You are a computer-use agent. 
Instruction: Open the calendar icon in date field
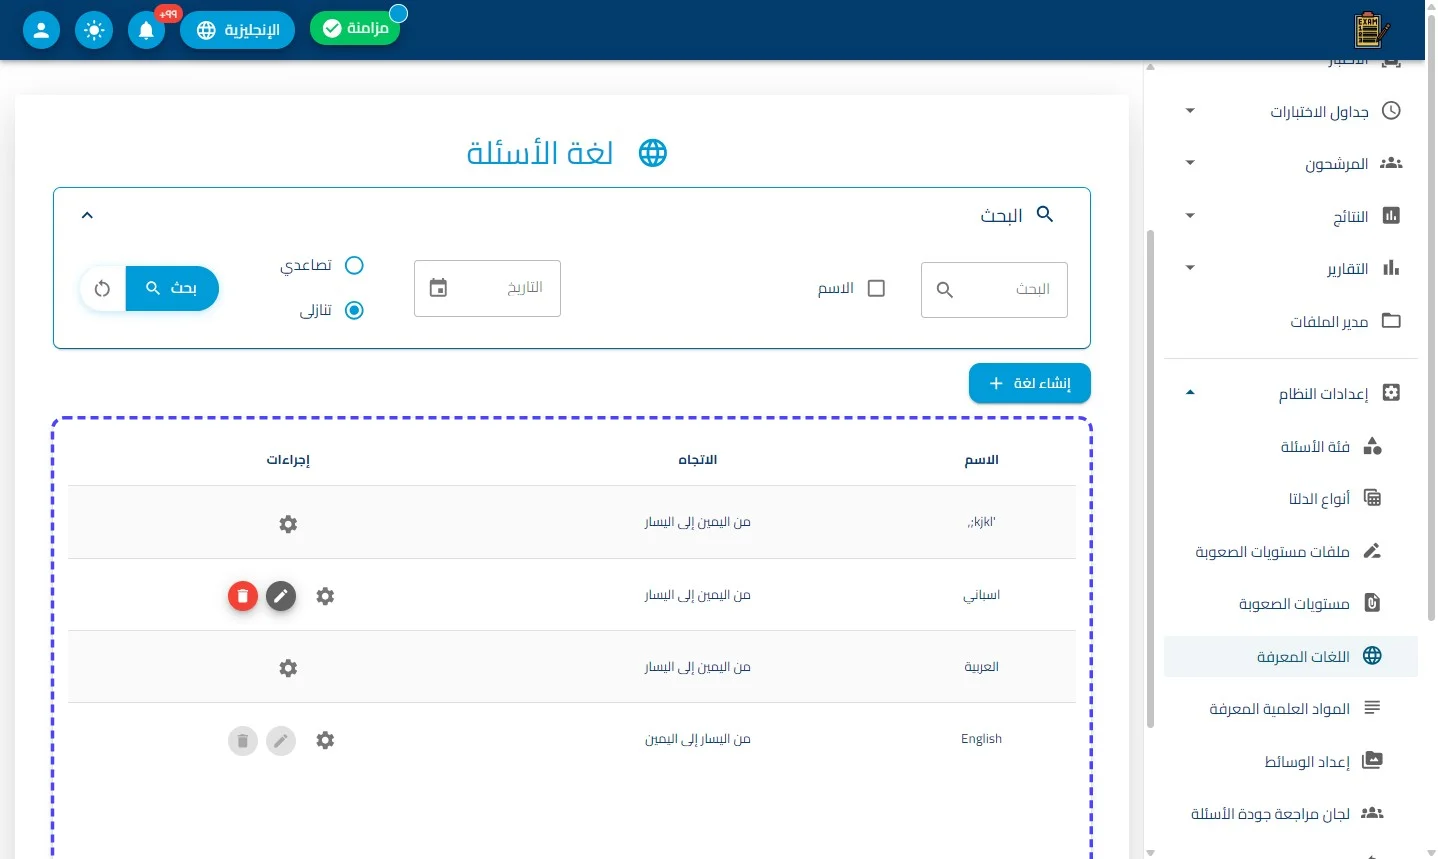coord(438,288)
